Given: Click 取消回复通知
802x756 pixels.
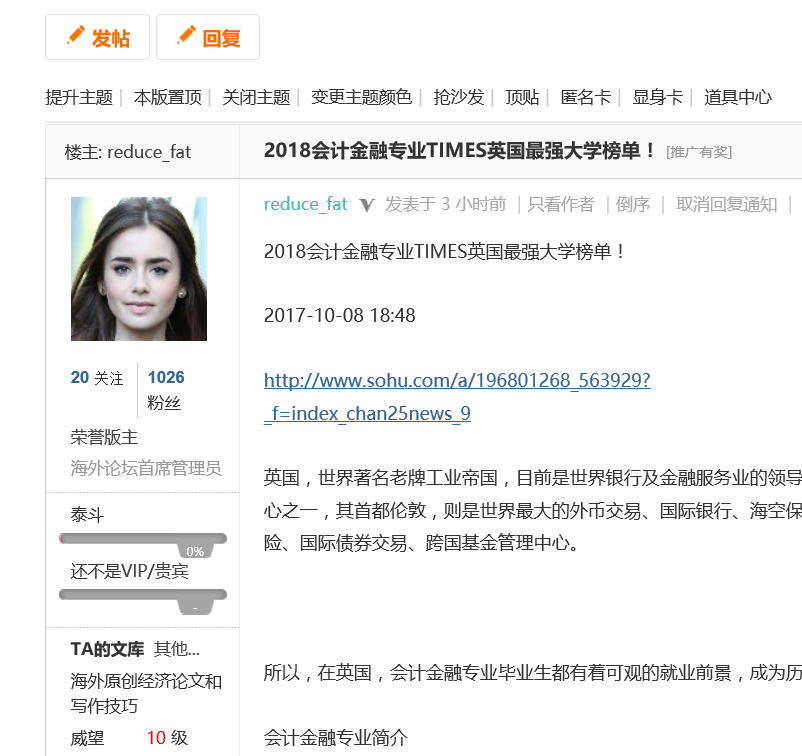Looking at the screenshot, I should [x=726, y=204].
